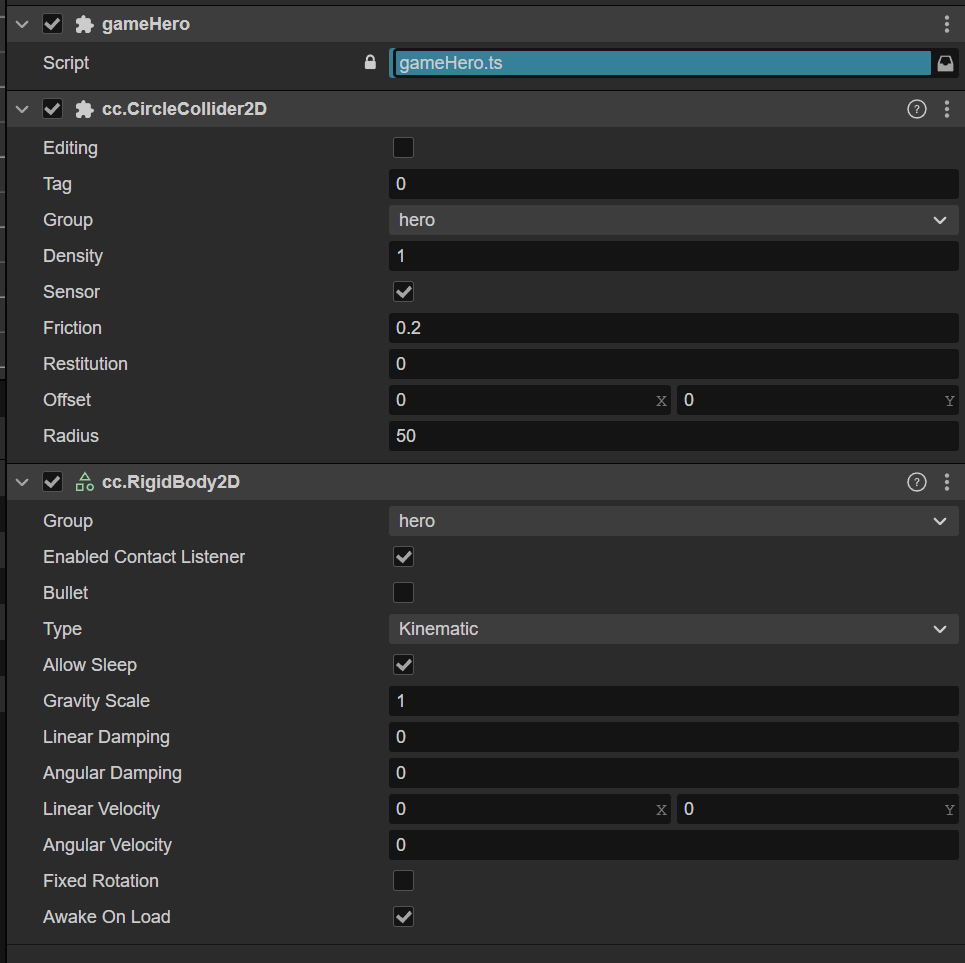Collapse the cc.CircleCollider2D section

(23, 109)
